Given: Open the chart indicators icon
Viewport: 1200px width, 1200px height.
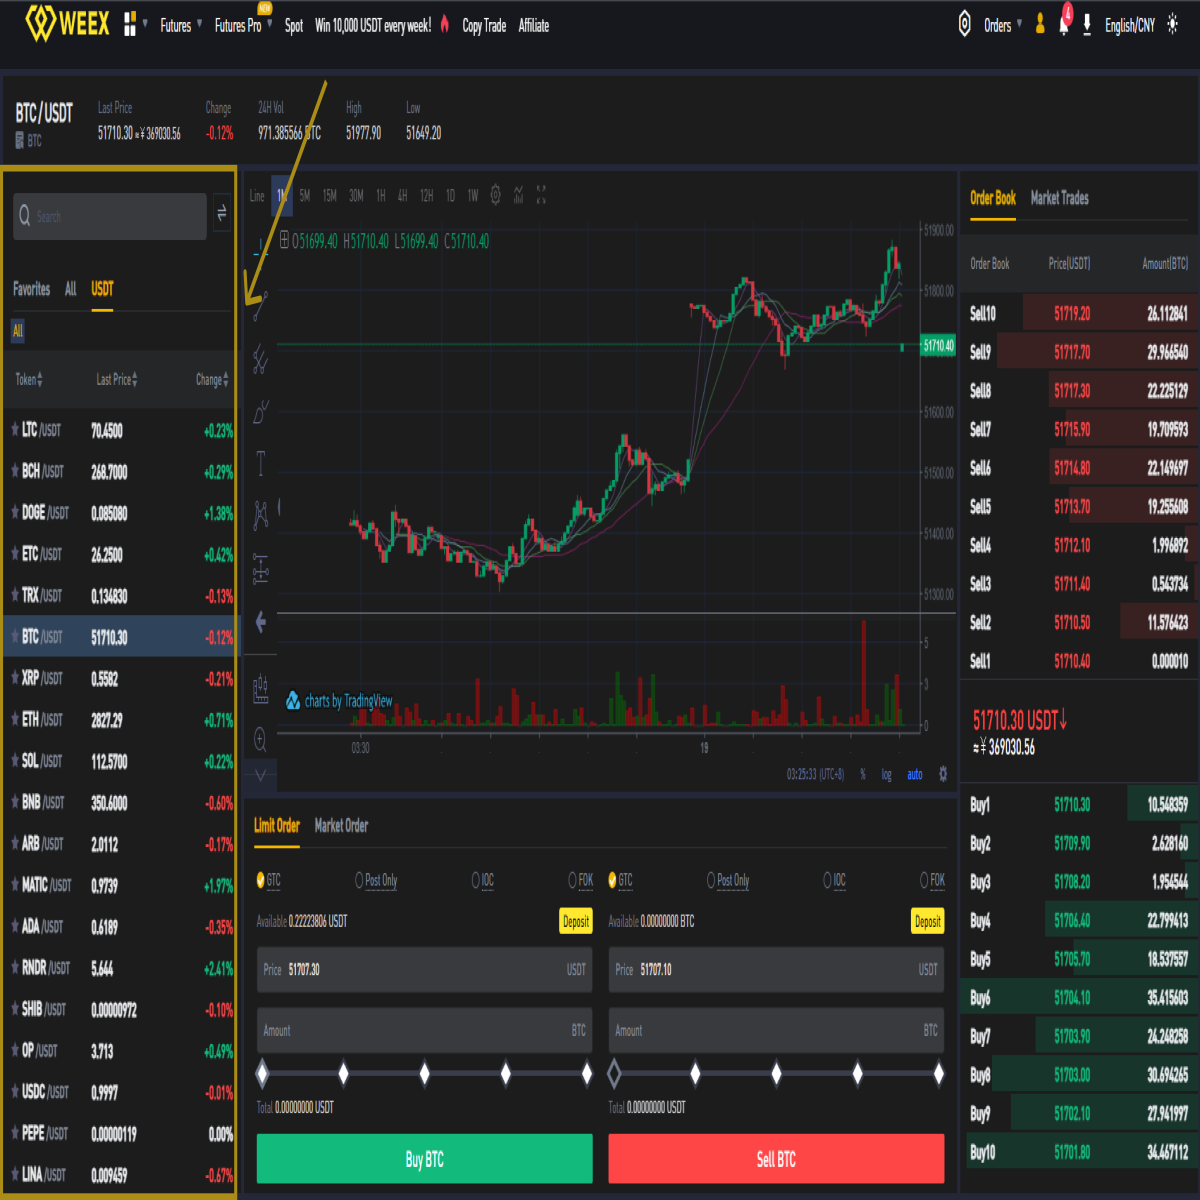Looking at the screenshot, I should [518, 195].
